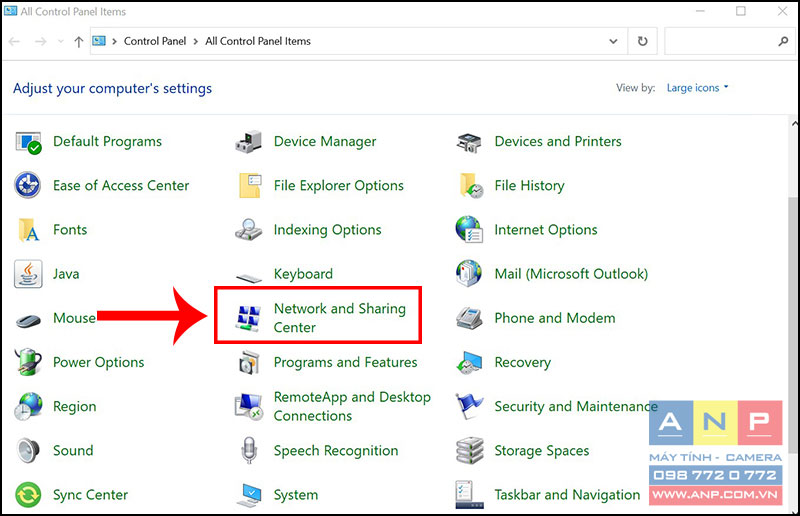This screenshot has height=516, width=800.
Task: Open the Region globe icon
Action: (28, 406)
